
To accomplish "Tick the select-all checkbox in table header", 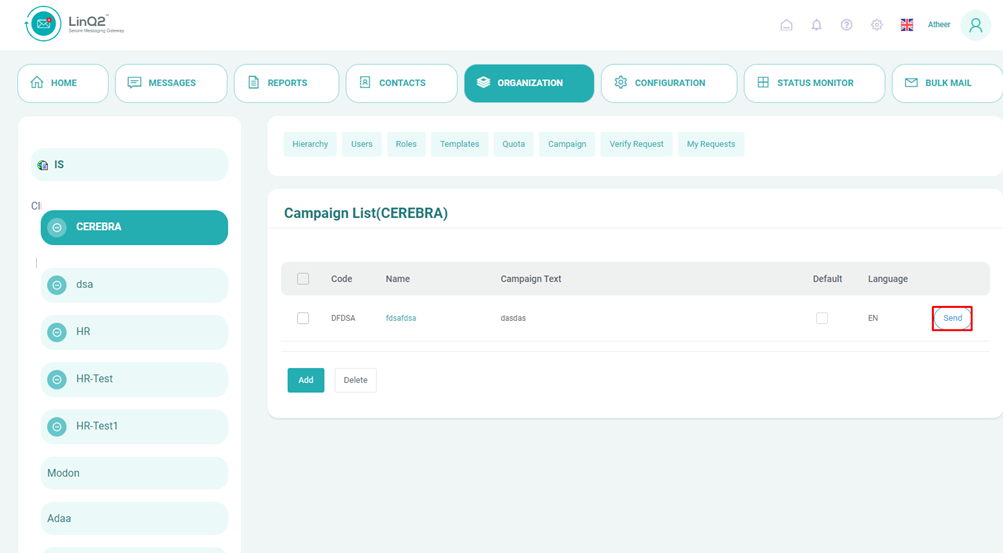I will pyautogui.click(x=303, y=279).
